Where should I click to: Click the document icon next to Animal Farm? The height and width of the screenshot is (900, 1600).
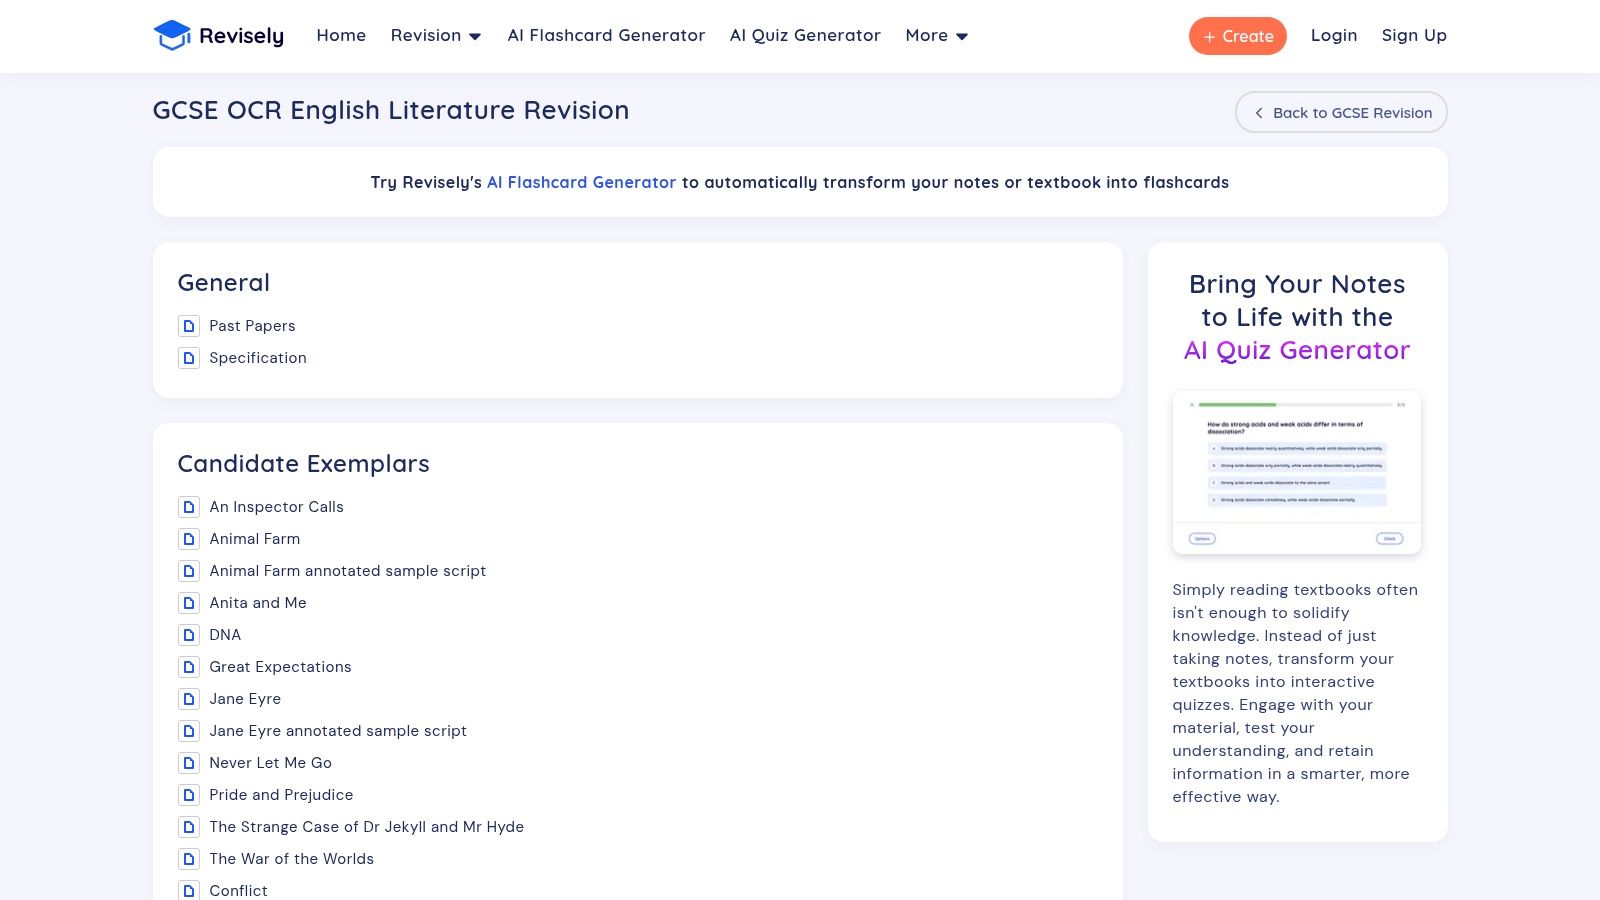[x=189, y=539]
